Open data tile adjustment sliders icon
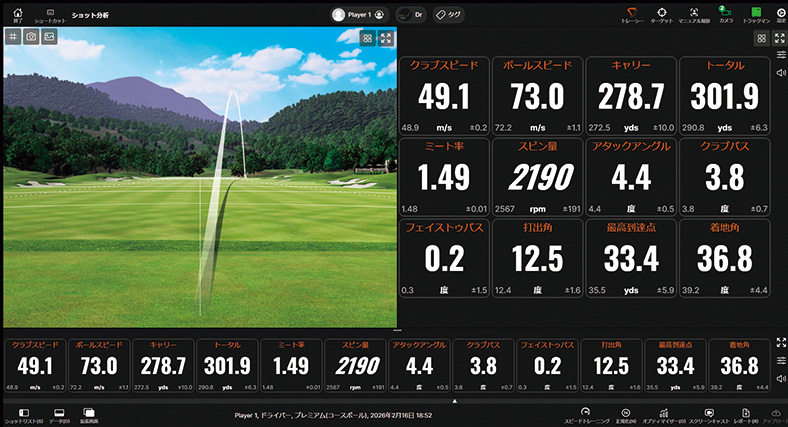Viewport: 788px width, 427px height. (780, 55)
